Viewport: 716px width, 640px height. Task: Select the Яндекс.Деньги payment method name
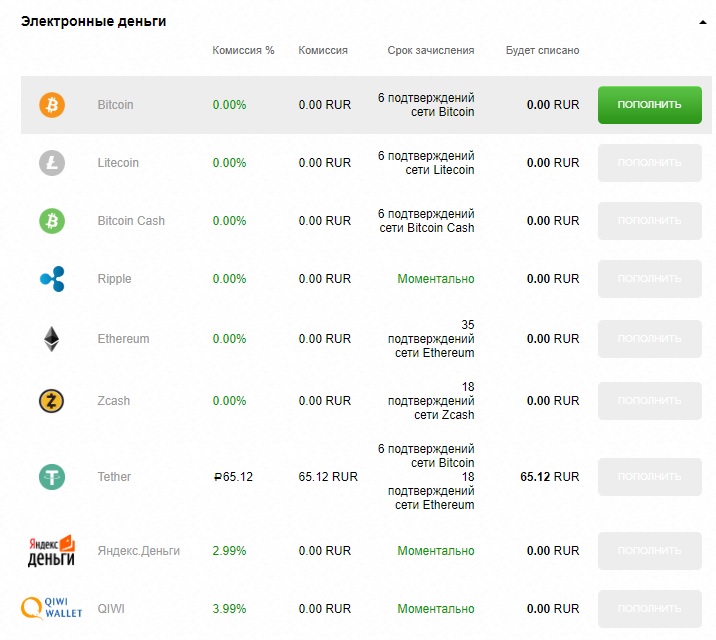tap(138, 551)
